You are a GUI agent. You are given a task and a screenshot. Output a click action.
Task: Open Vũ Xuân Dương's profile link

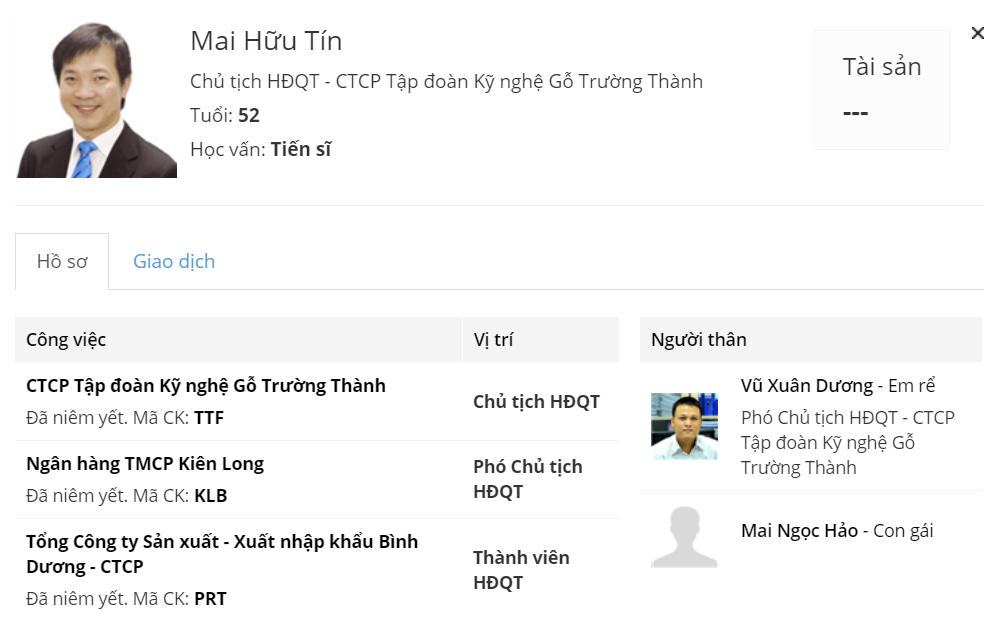(x=808, y=386)
